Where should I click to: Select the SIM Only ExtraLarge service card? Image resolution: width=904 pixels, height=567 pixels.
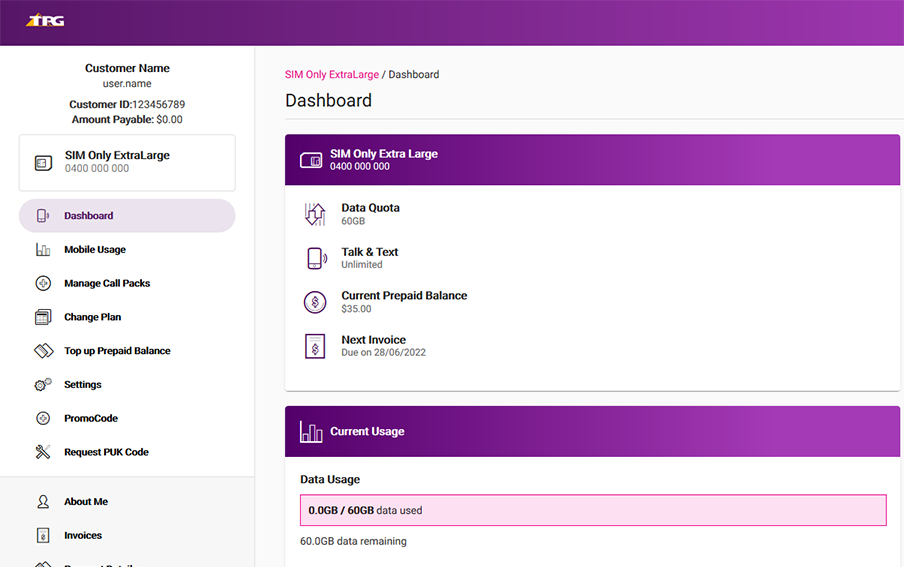(x=127, y=162)
